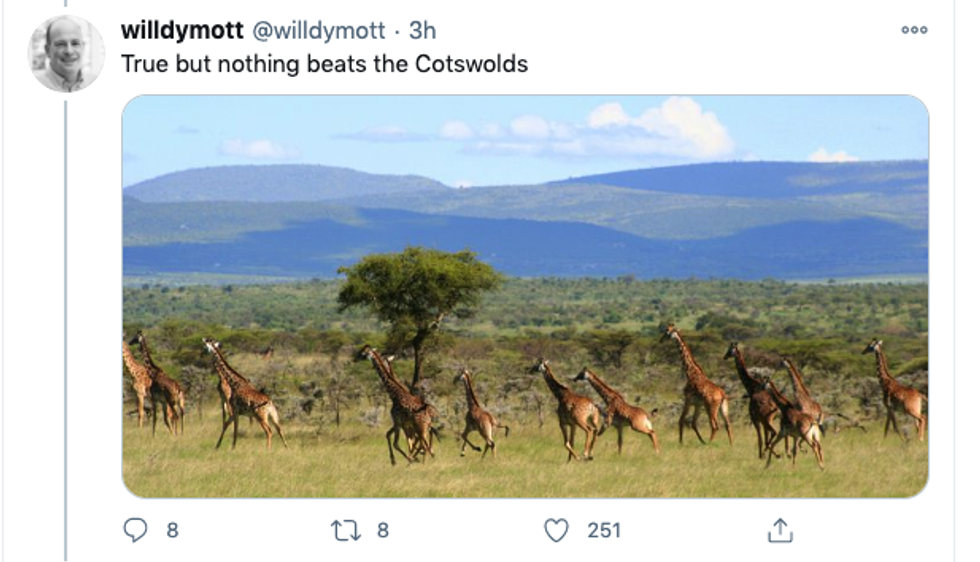This screenshot has width=980, height=562.
Task: Open the willdymott display name link
Action: pyautogui.click(x=182, y=30)
